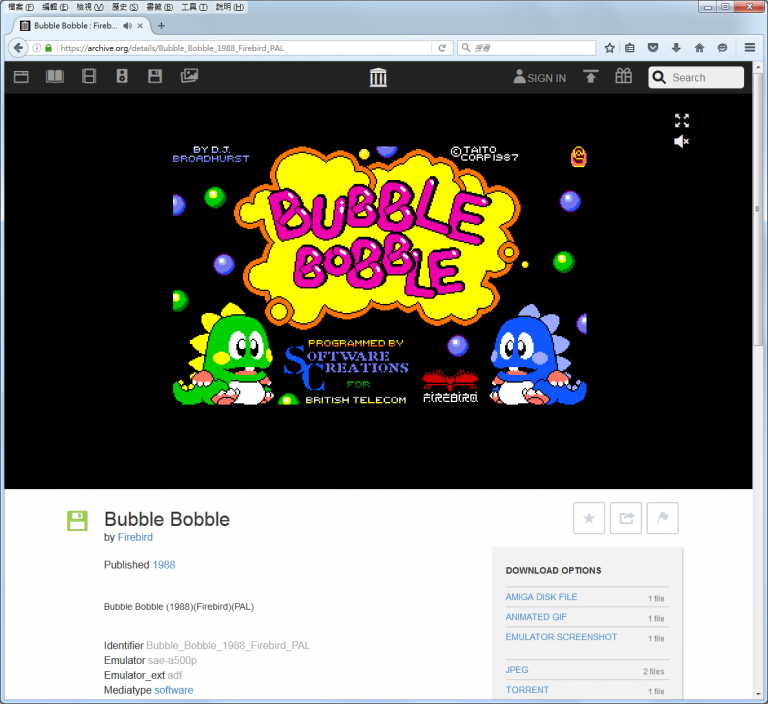Bookmark this page with star icon

click(609, 48)
